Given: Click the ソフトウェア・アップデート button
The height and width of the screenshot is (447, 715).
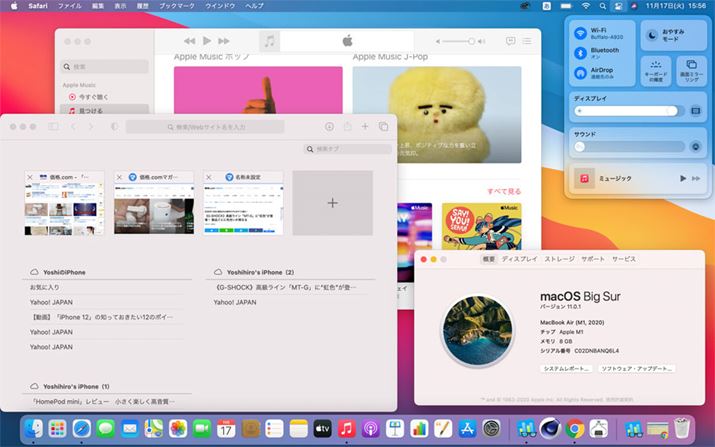Looking at the screenshot, I should tap(637, 369).
